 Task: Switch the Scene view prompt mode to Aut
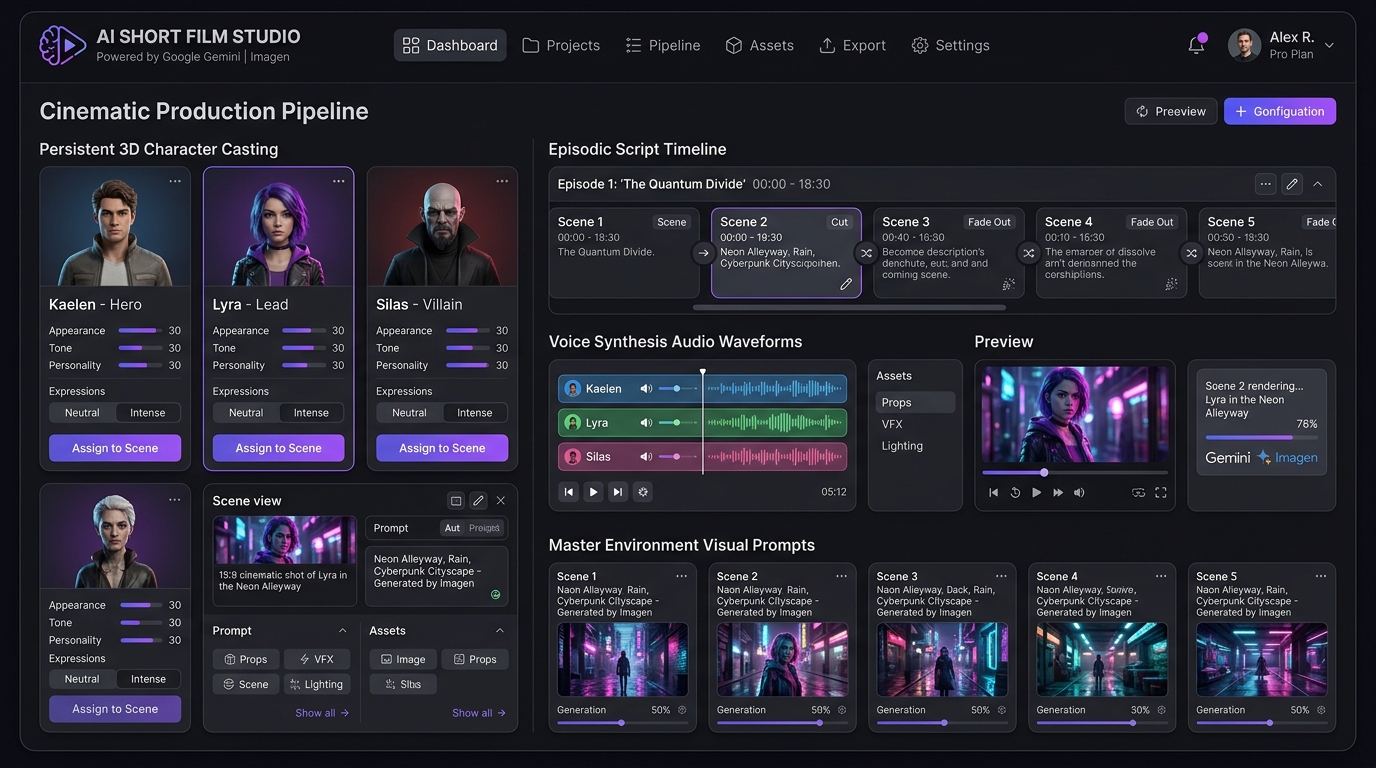tap(452, 528)
